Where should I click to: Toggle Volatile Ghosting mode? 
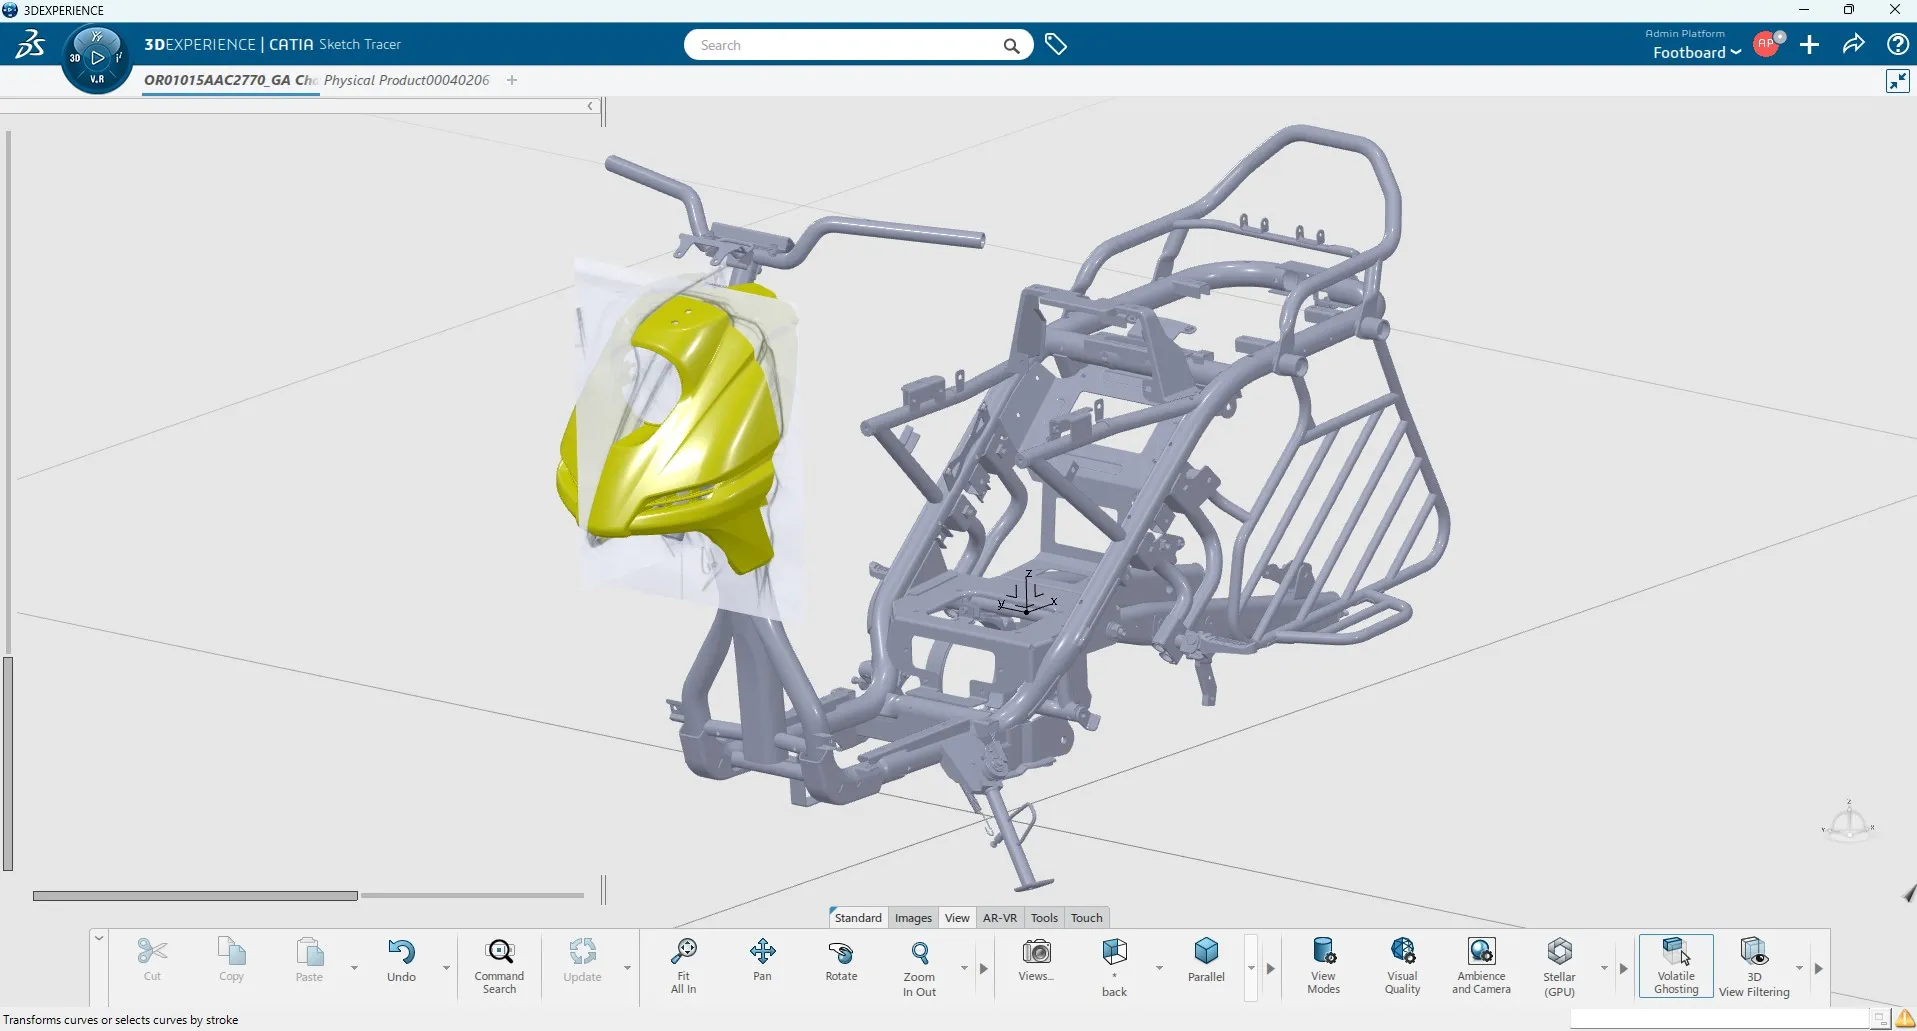1677,963
